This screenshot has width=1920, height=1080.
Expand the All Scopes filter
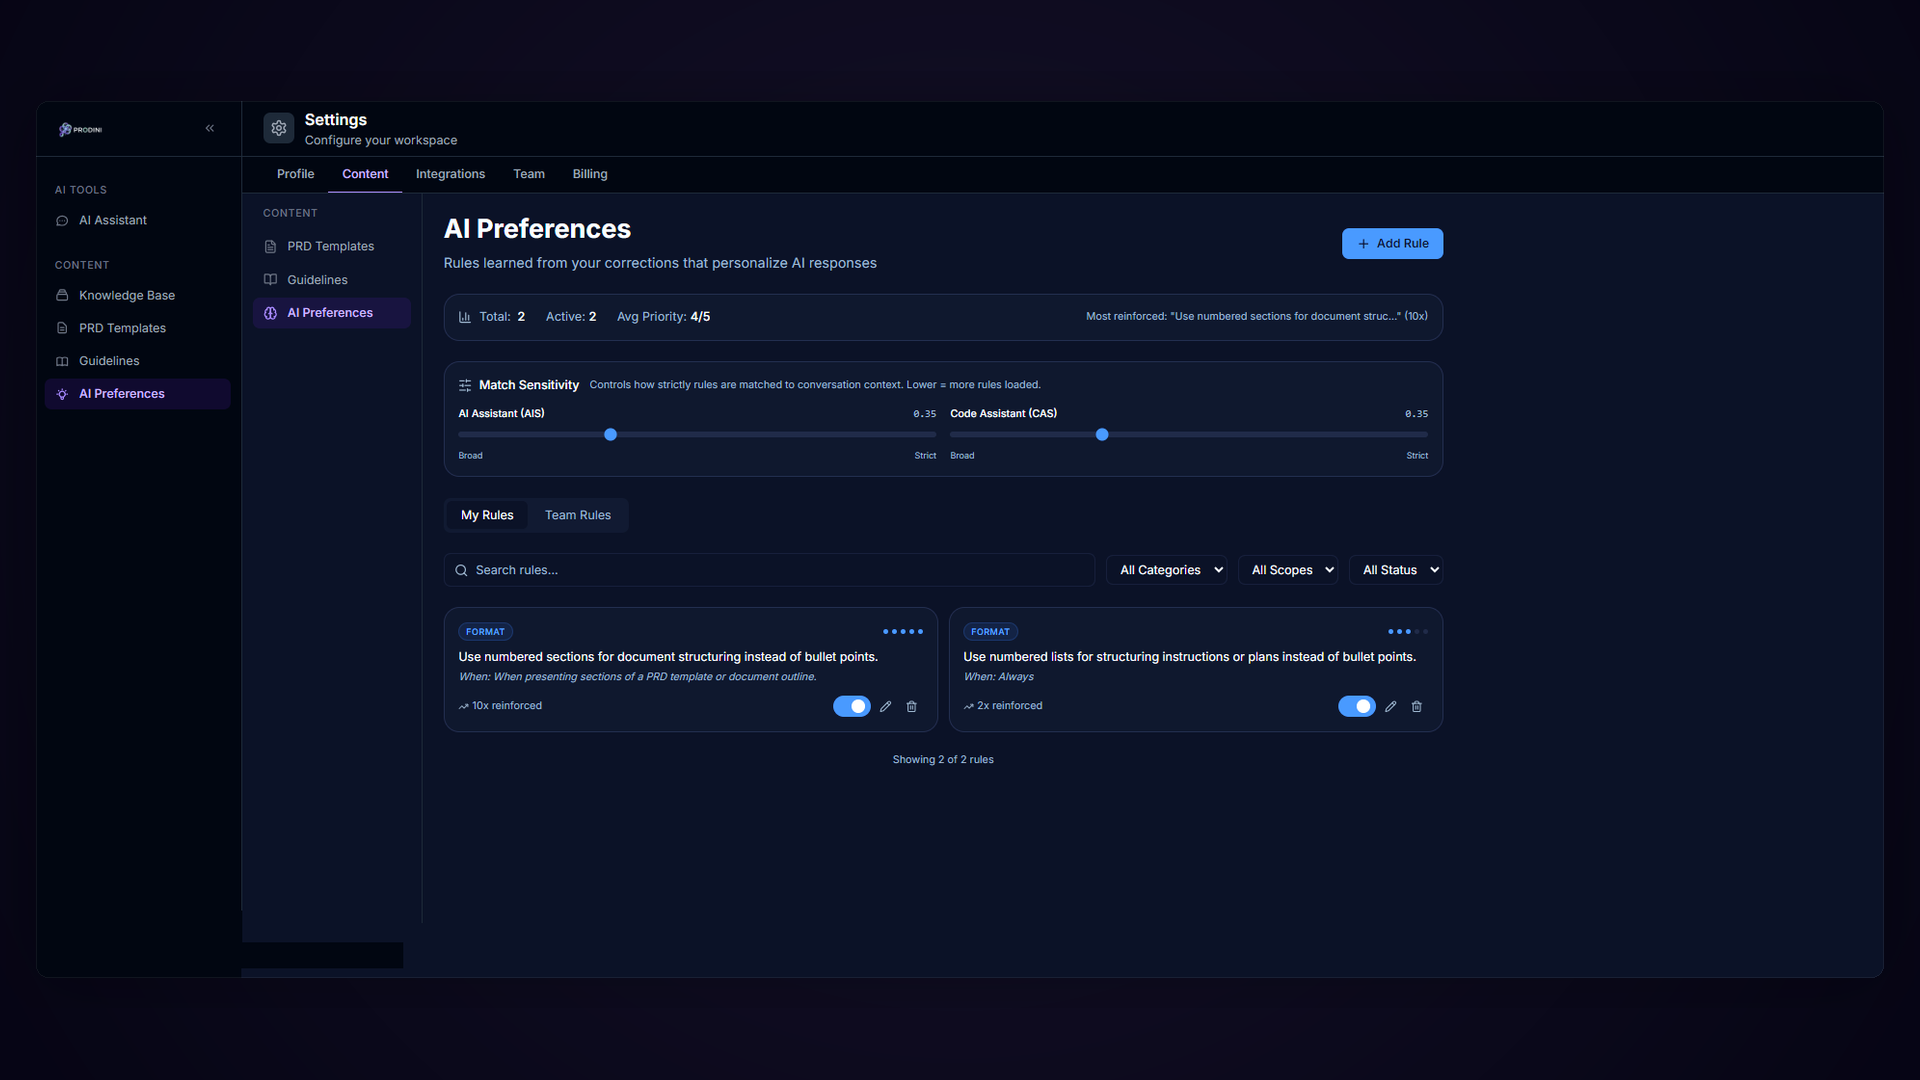(1288, 570)
